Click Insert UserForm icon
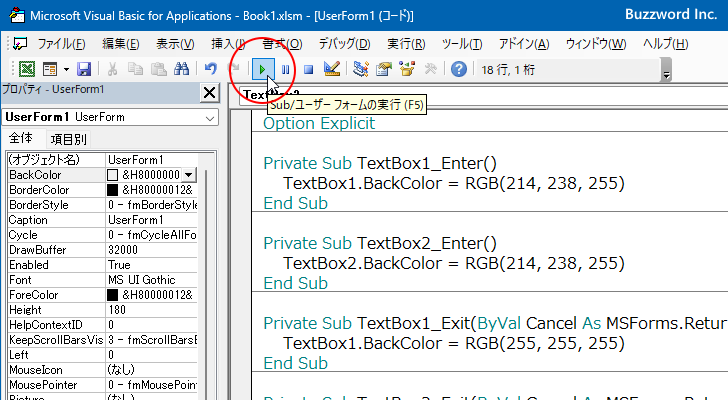Viewport: 728px width, 400px height. 50,70
